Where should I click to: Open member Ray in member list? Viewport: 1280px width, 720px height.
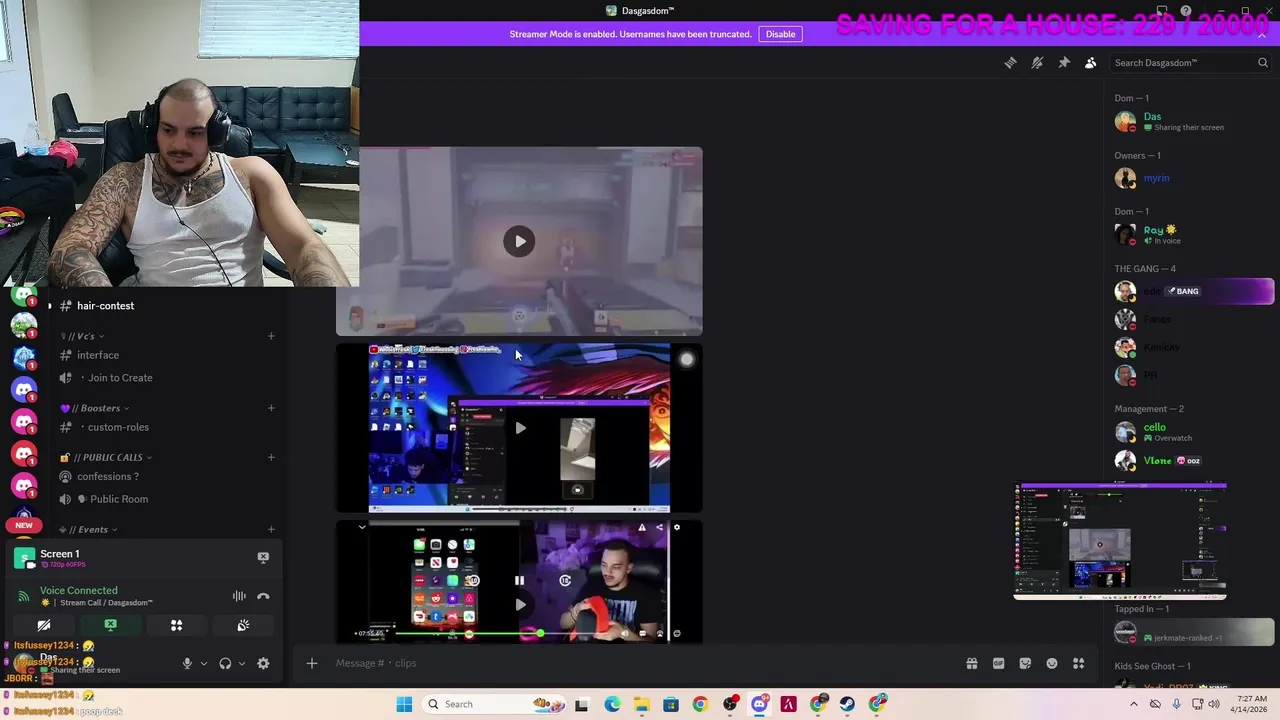1192,234
